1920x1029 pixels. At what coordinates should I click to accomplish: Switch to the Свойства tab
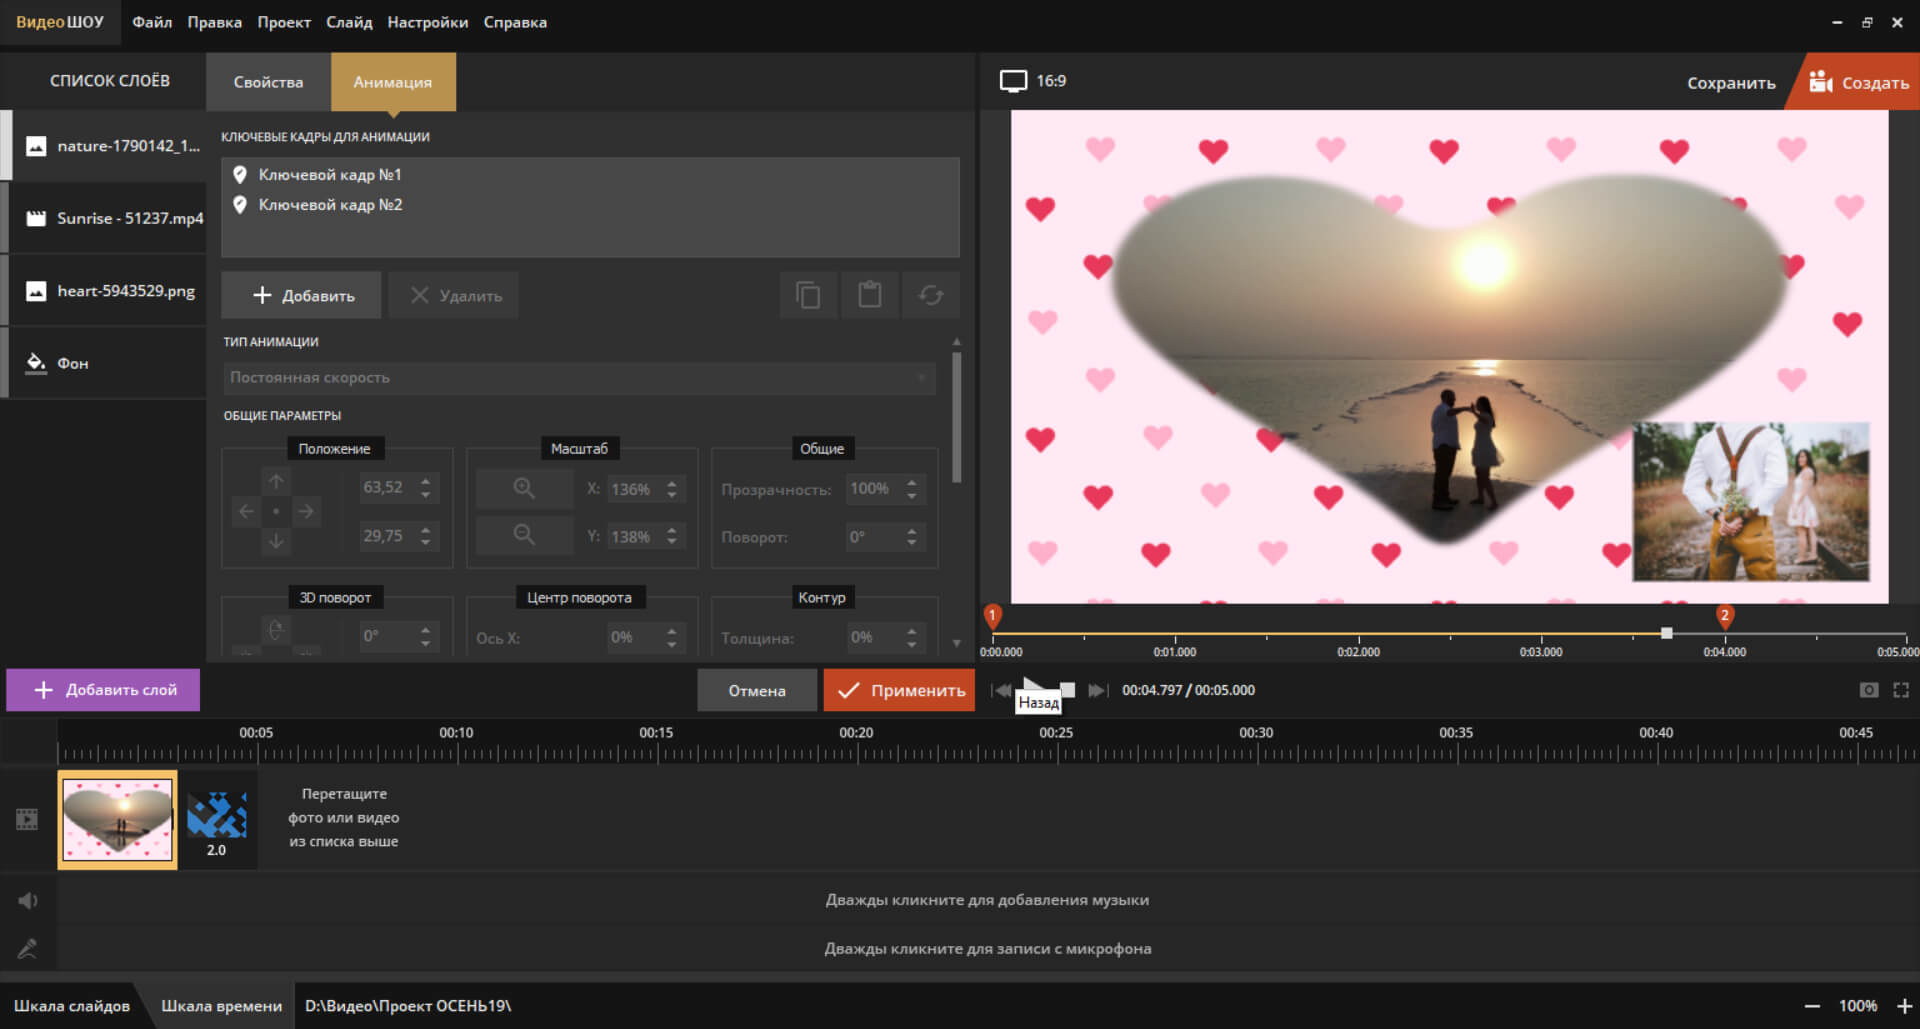coord(268,82)
